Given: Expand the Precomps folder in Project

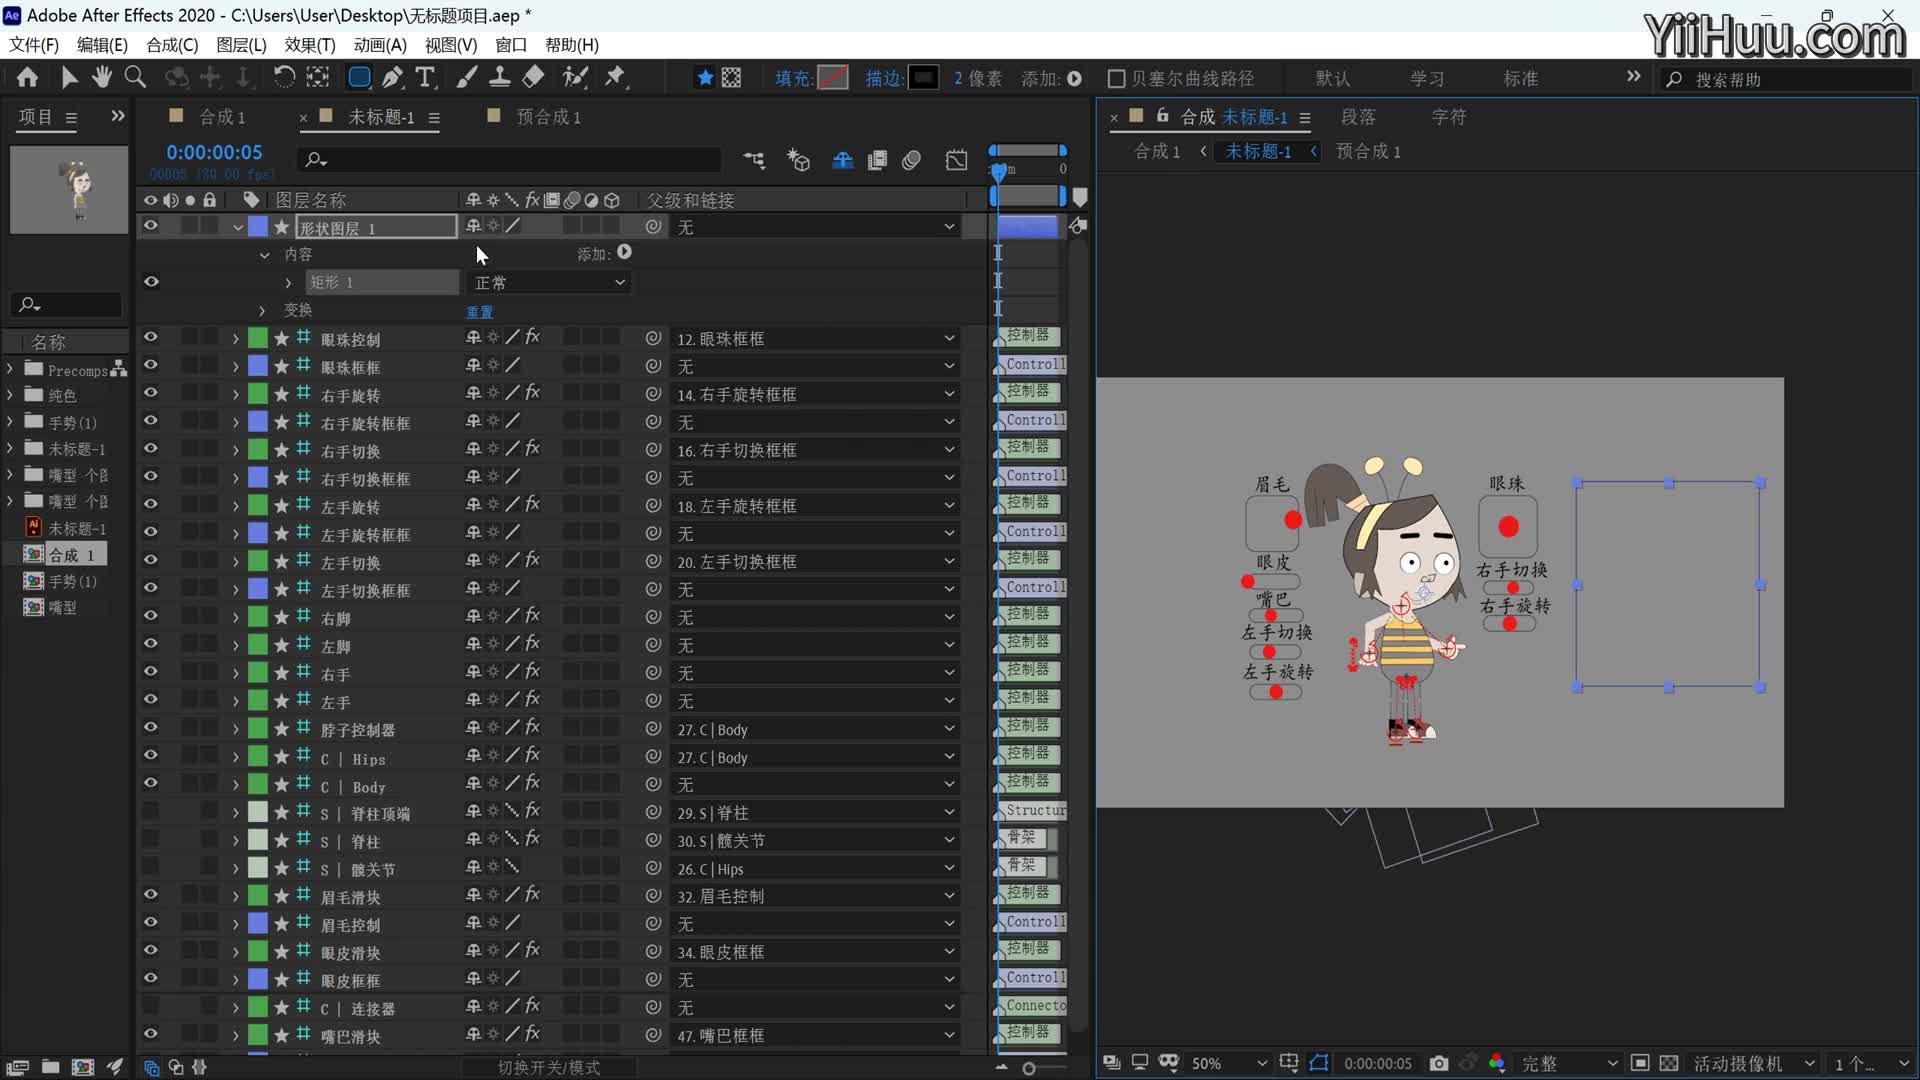Looking at the screenshot, I should tap(10, 369).
